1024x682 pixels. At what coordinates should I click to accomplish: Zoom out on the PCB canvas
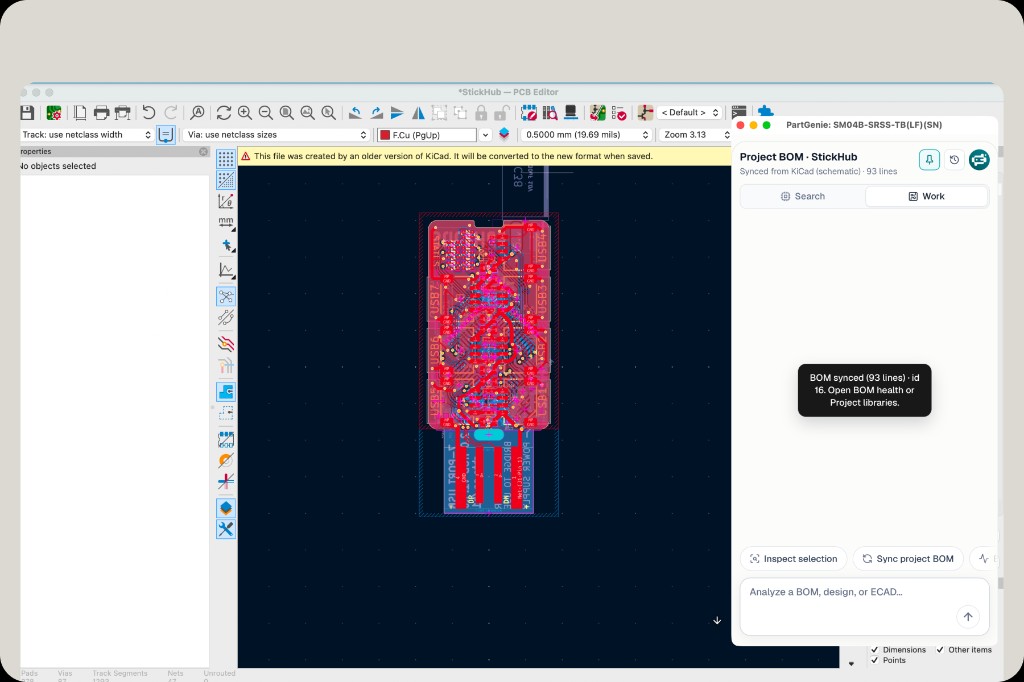[265, 112]
